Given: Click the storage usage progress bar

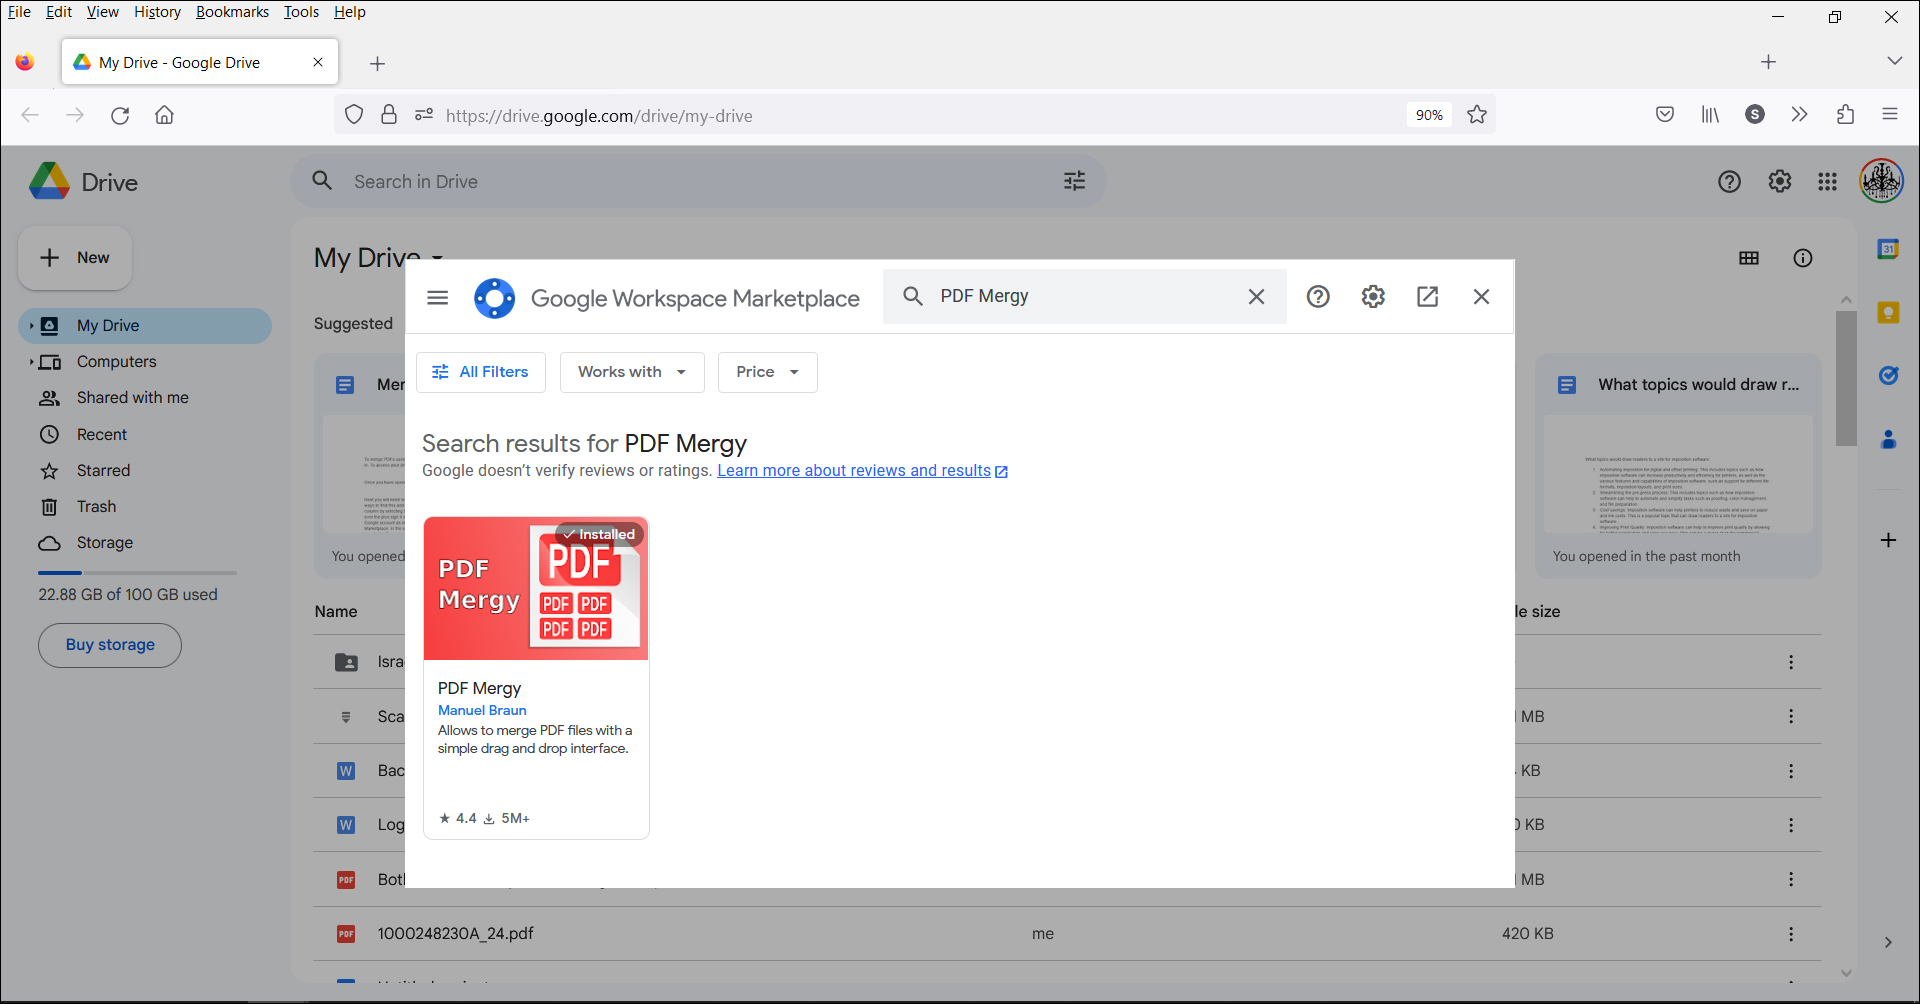Looking at the screenshot, I should coord(137,573).
